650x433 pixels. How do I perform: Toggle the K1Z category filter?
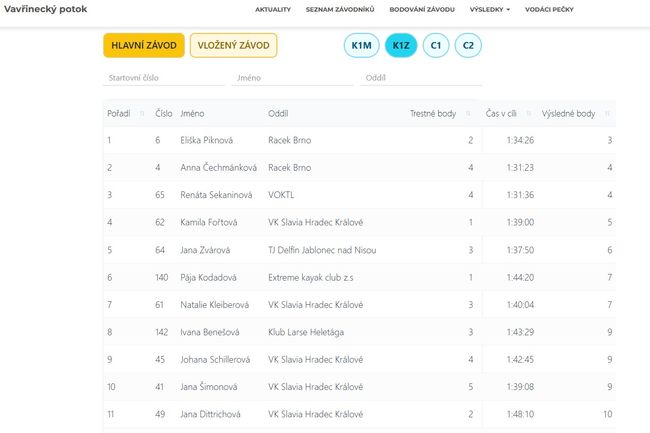click(401, 46)
